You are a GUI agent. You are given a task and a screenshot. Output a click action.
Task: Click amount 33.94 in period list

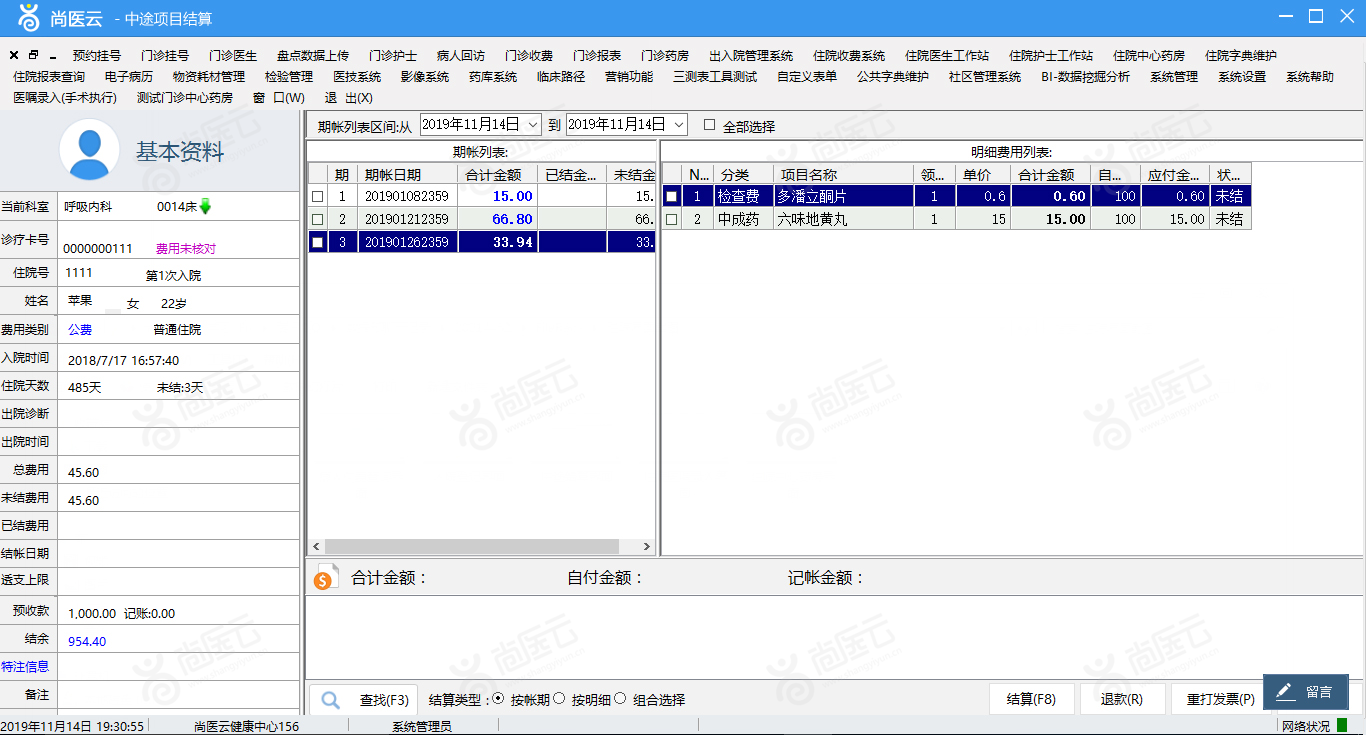tap(512, 242)
